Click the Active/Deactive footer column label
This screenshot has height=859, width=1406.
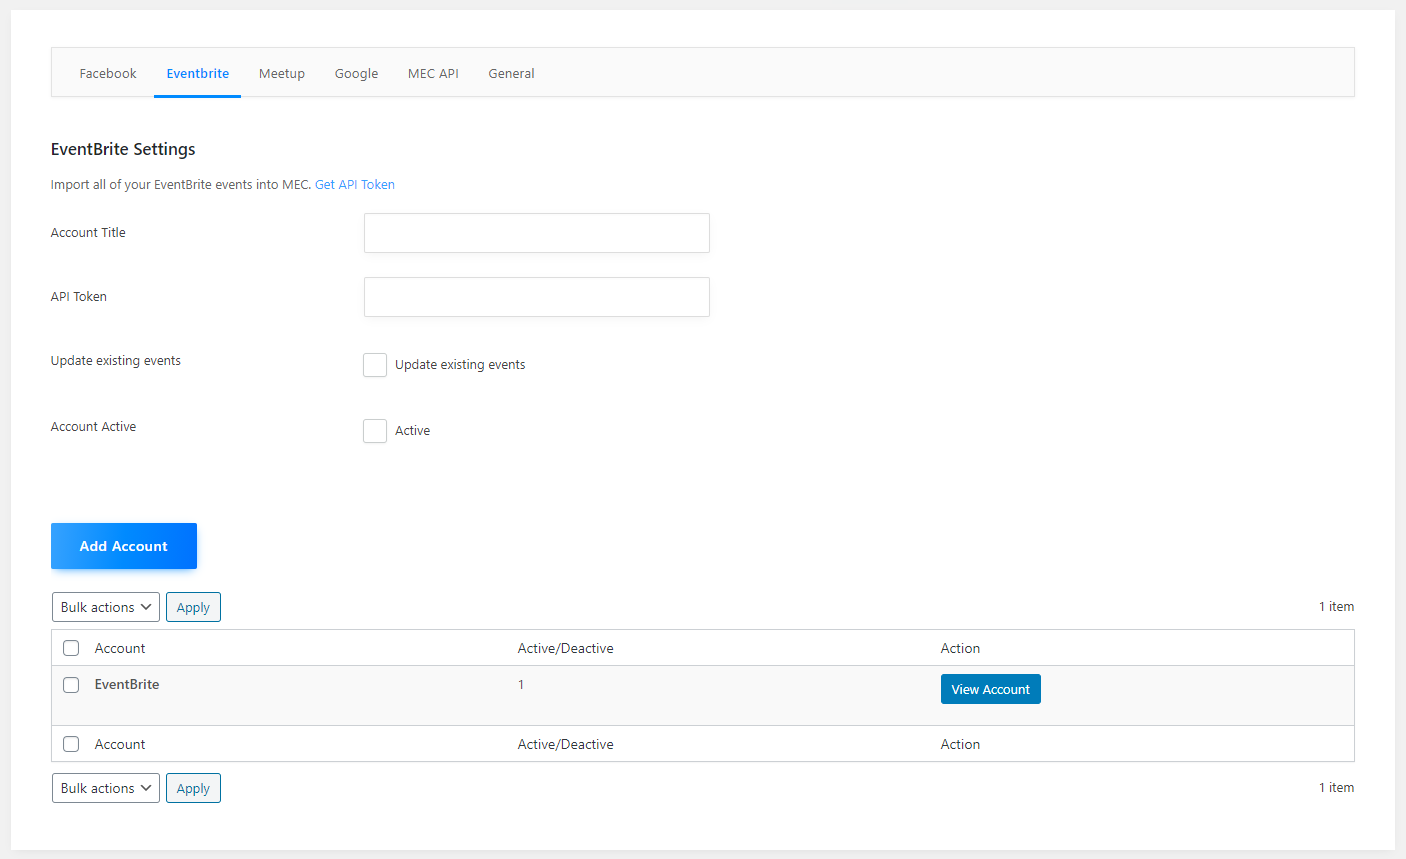(566, 744)
